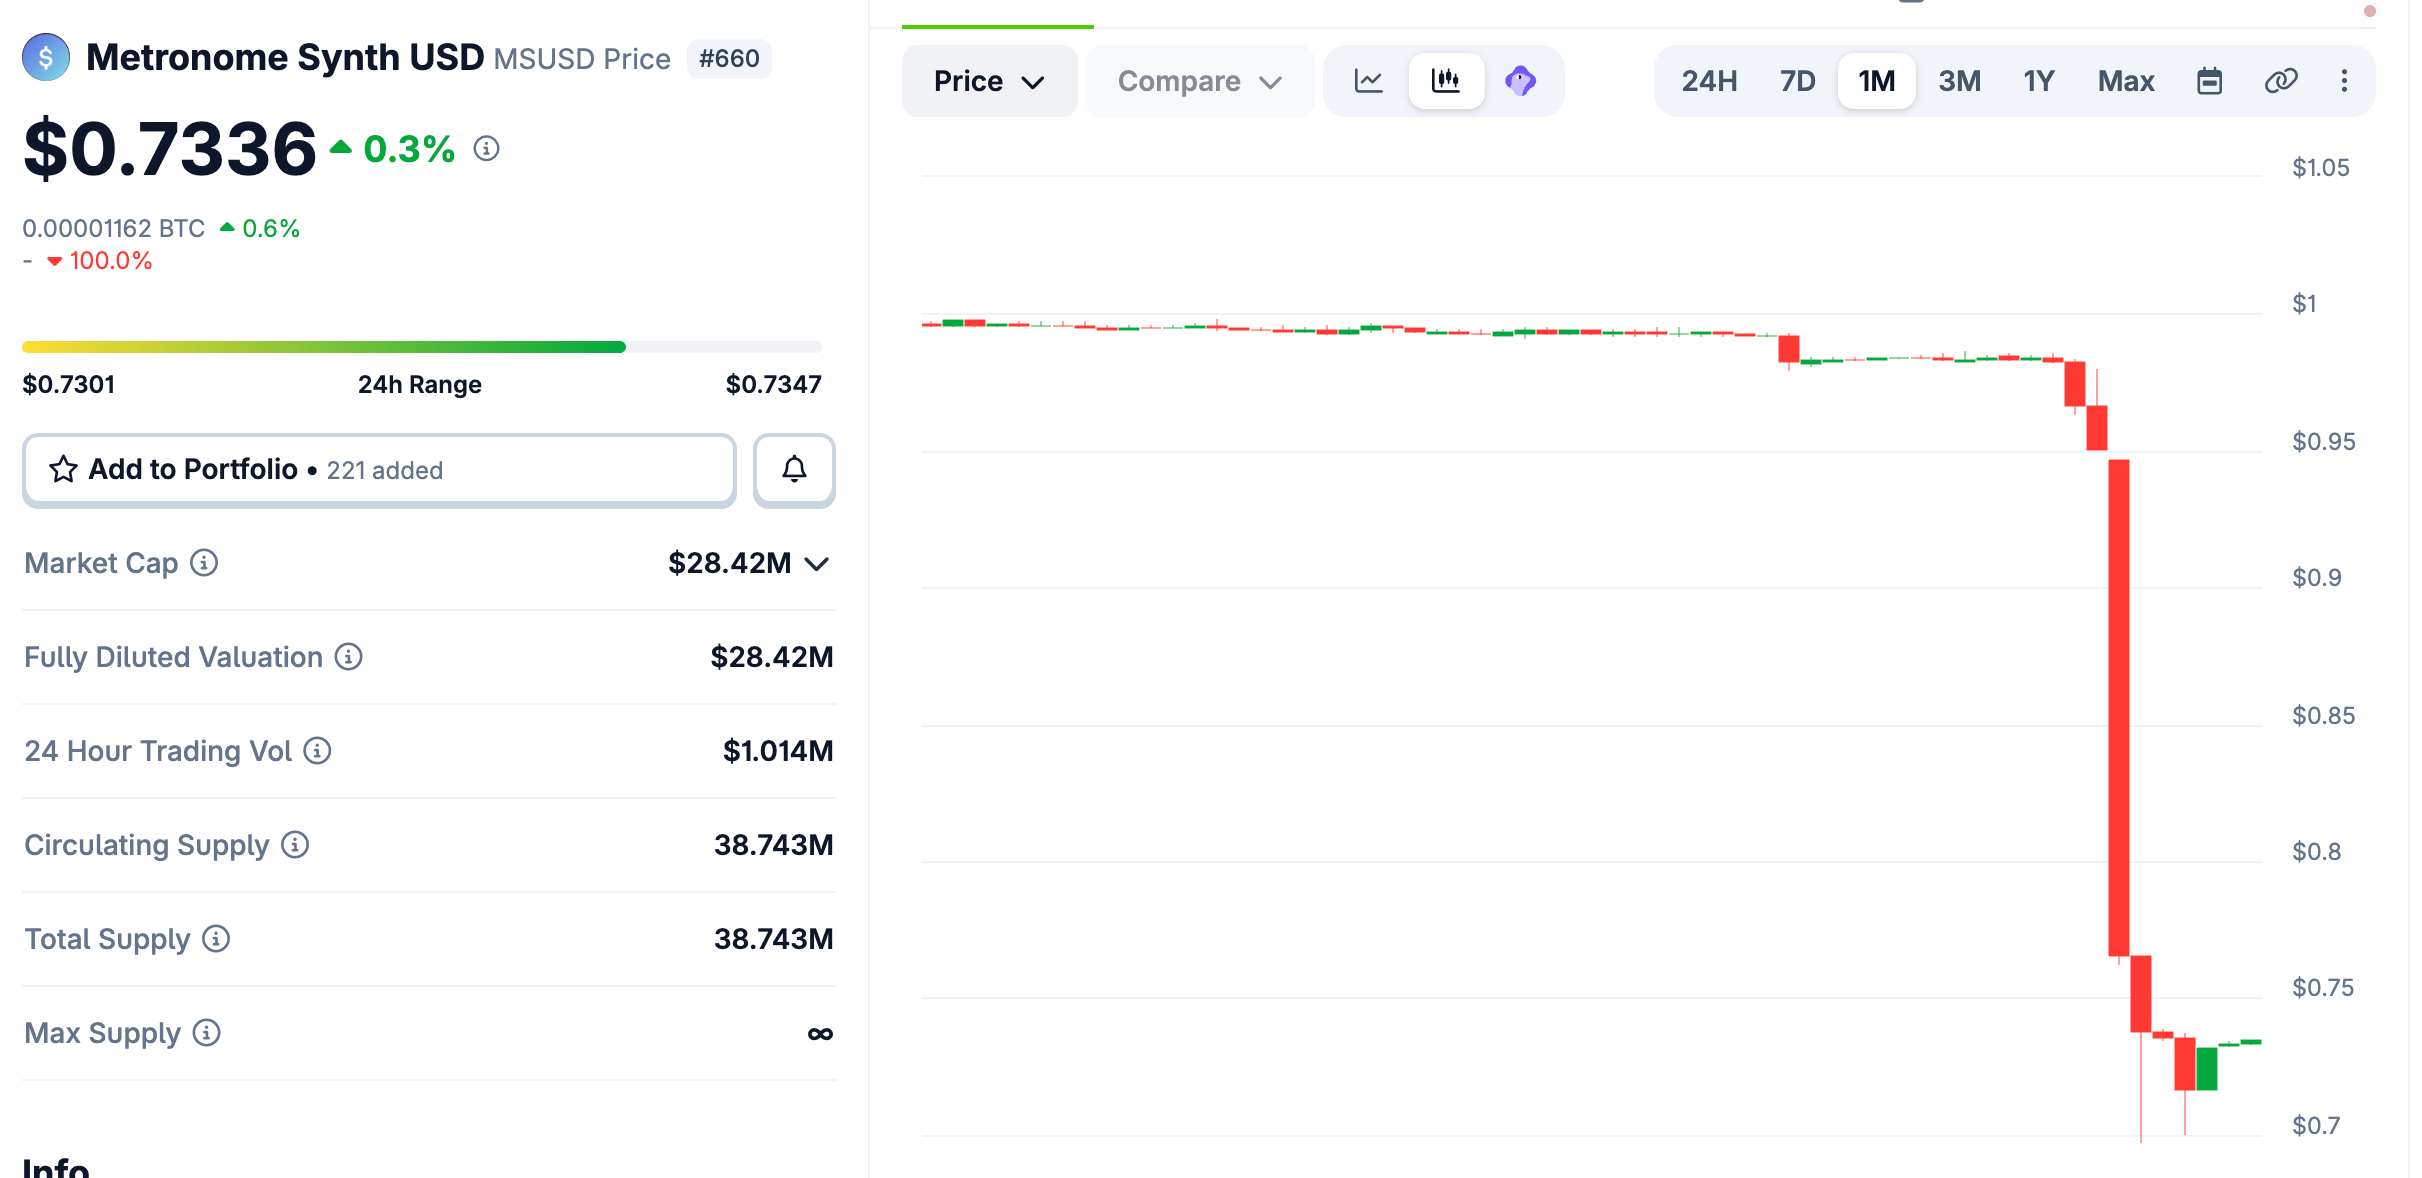Click the MSUSD Price ticker label
2422x1178 pixels.
click(x=582, y=59)
